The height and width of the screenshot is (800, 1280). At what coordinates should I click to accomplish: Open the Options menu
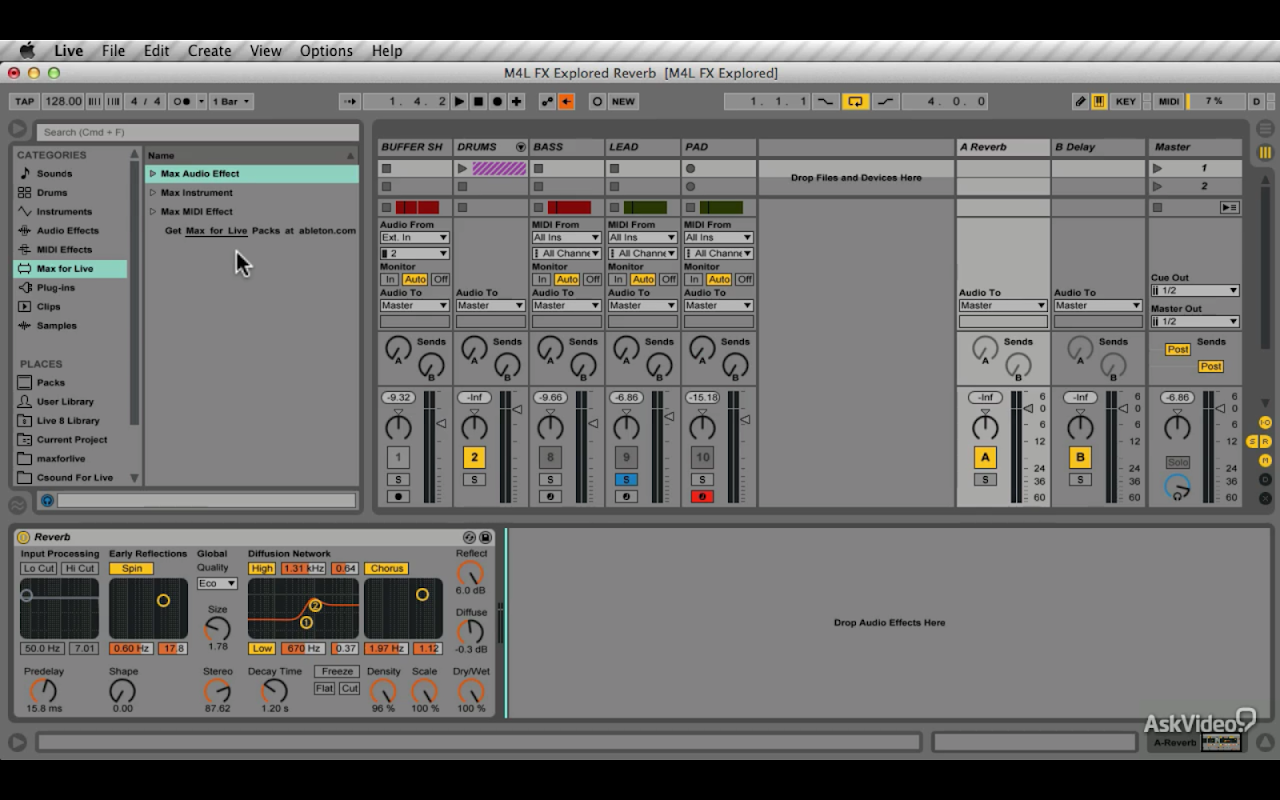coord(326,51)
